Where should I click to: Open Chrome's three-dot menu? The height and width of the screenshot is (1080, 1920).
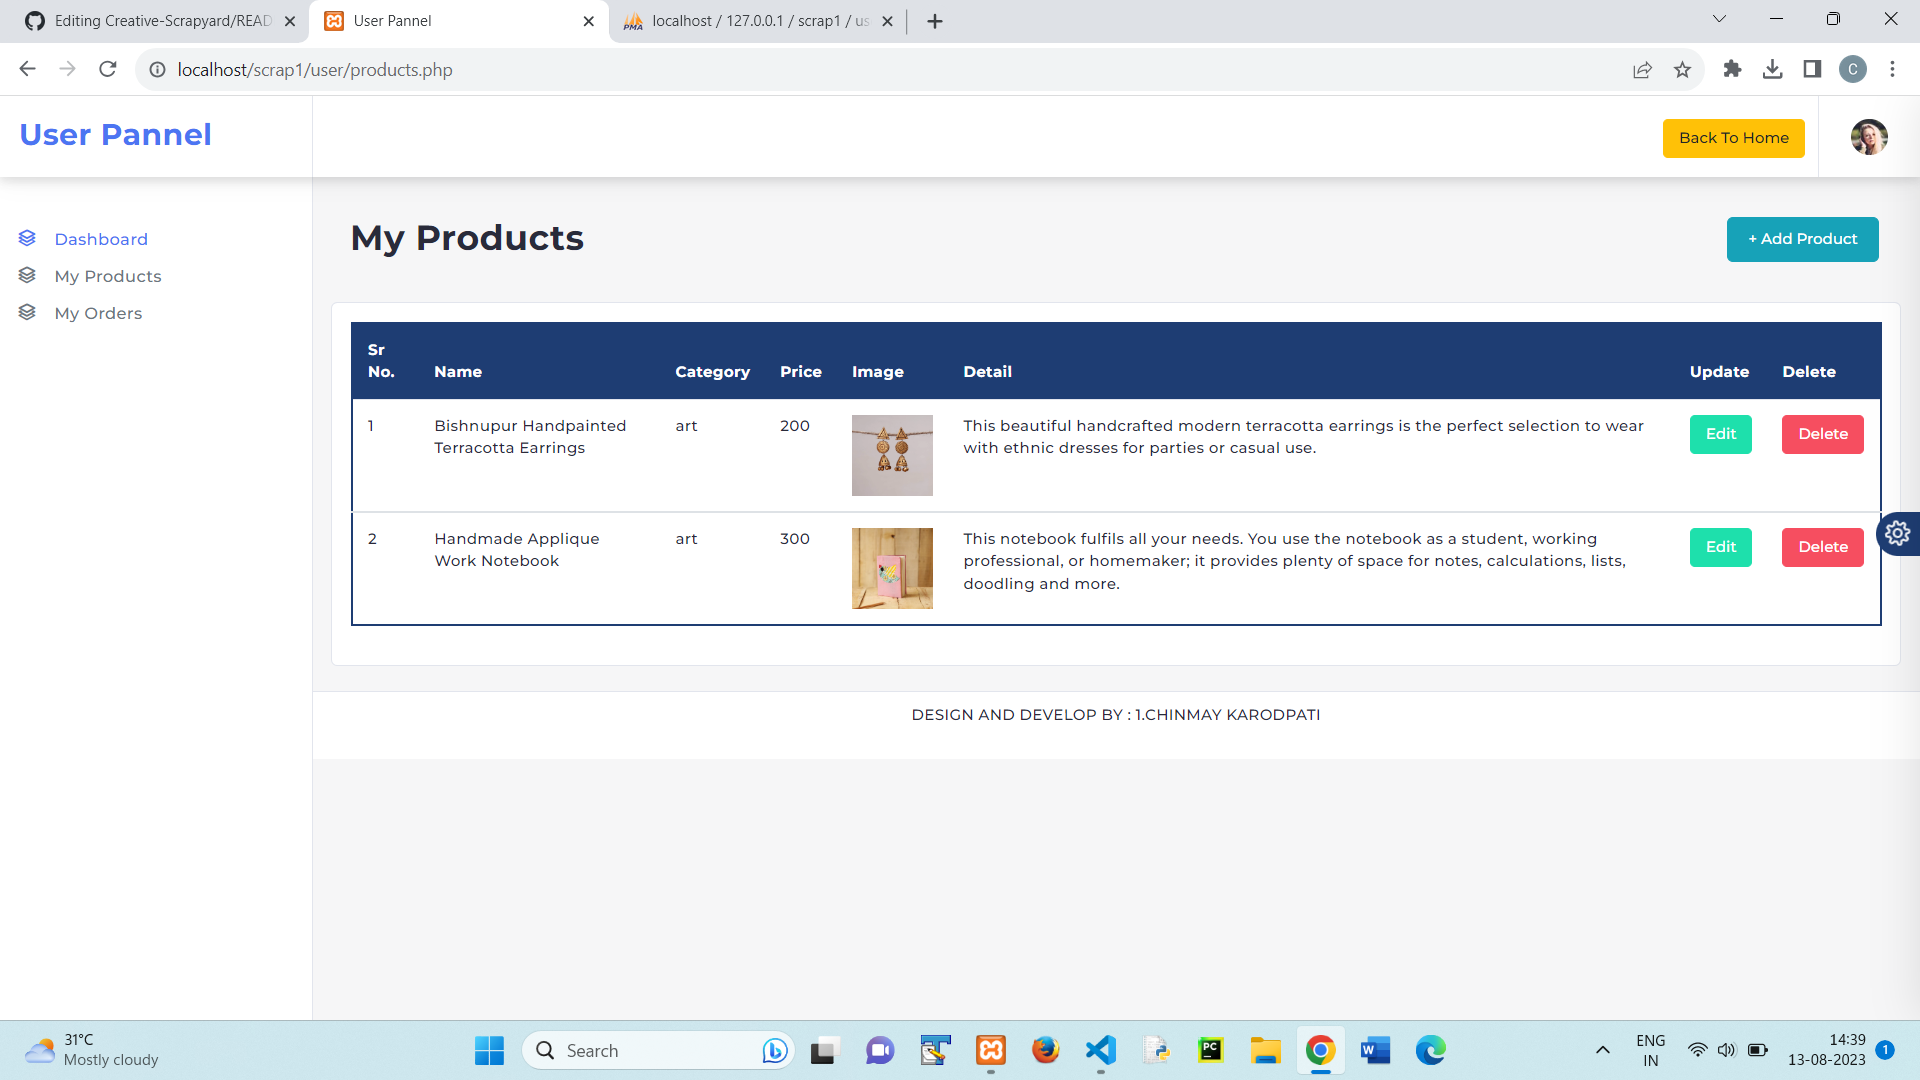pos(1892,69)
